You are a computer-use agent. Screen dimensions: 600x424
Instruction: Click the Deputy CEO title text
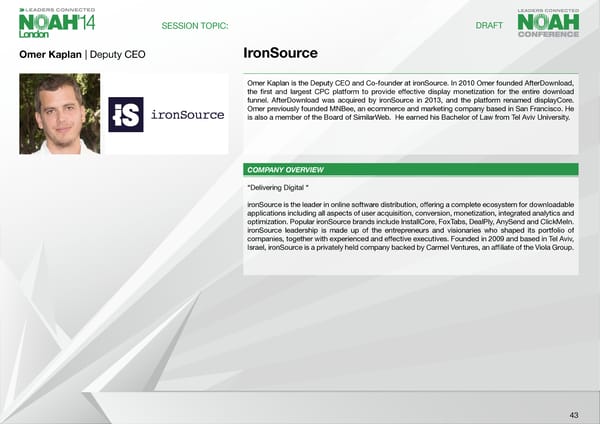118,54
